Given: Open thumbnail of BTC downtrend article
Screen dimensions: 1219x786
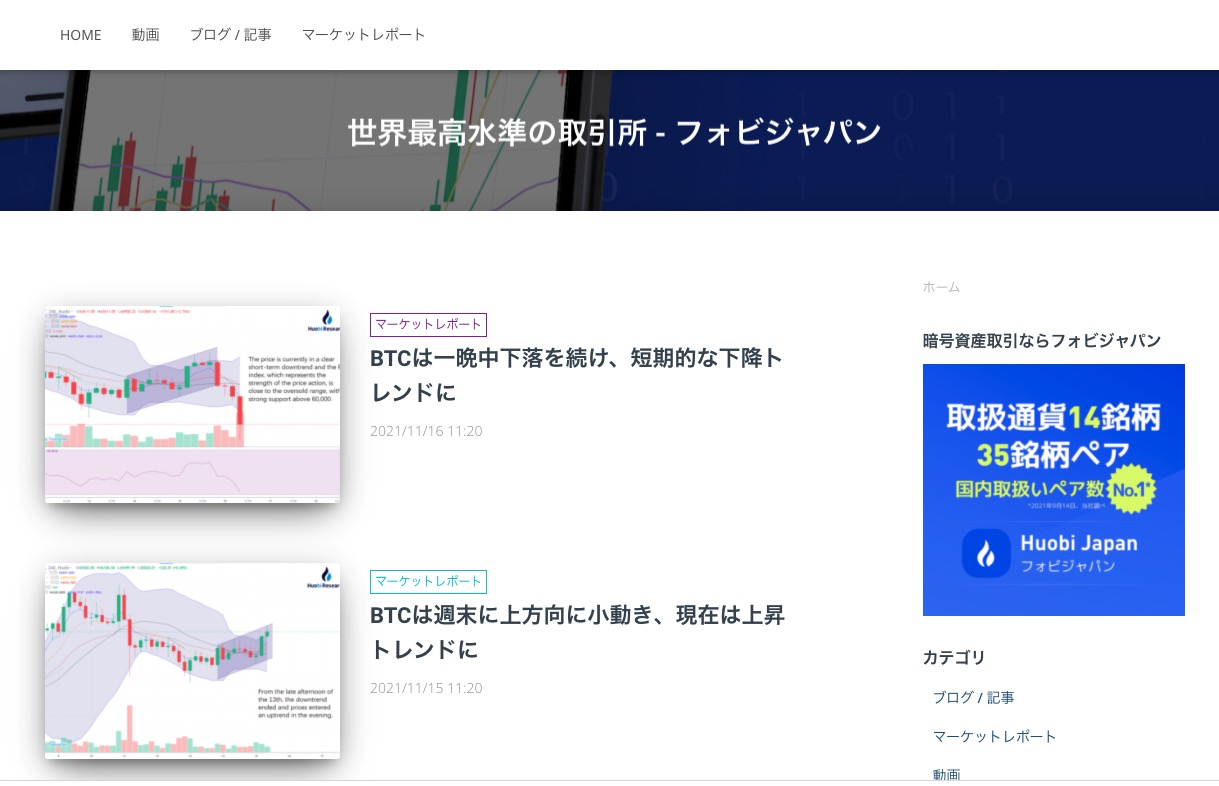Looking at the screenshot, I should (x=192, y=404).
